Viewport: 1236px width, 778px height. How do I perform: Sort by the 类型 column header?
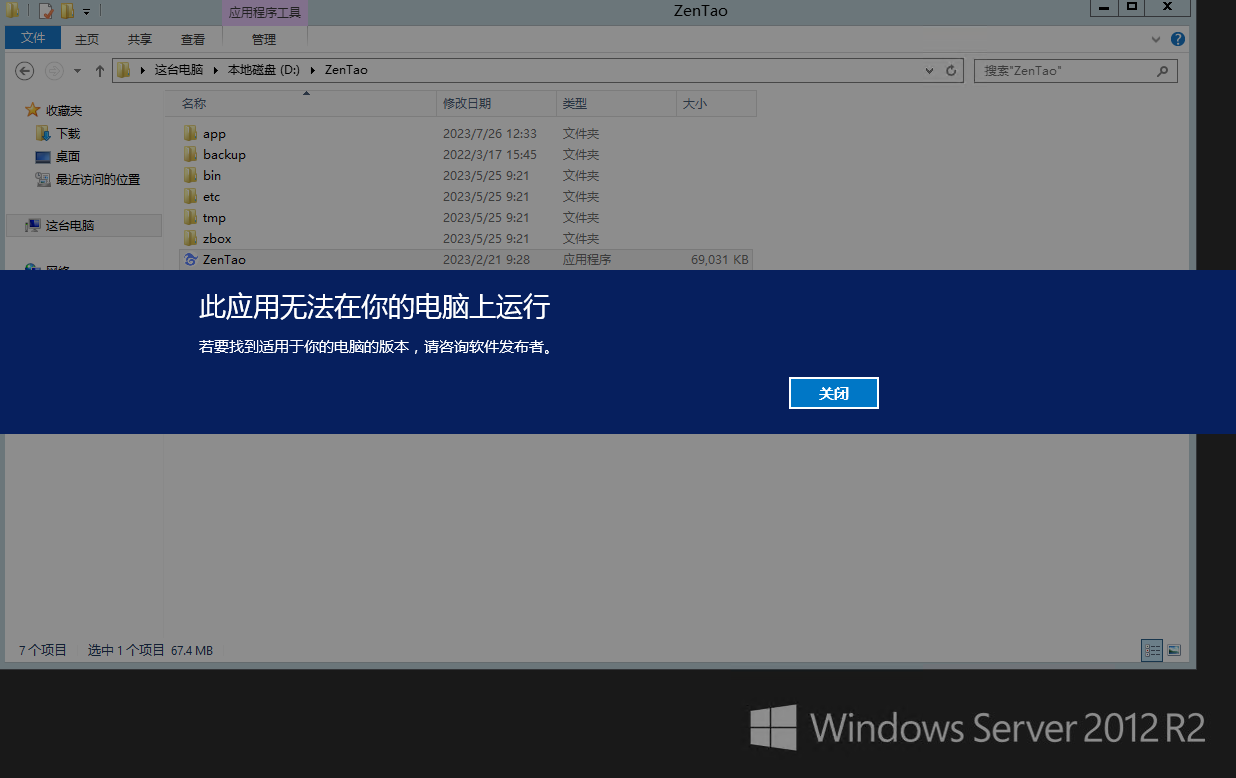click(616, 103)
